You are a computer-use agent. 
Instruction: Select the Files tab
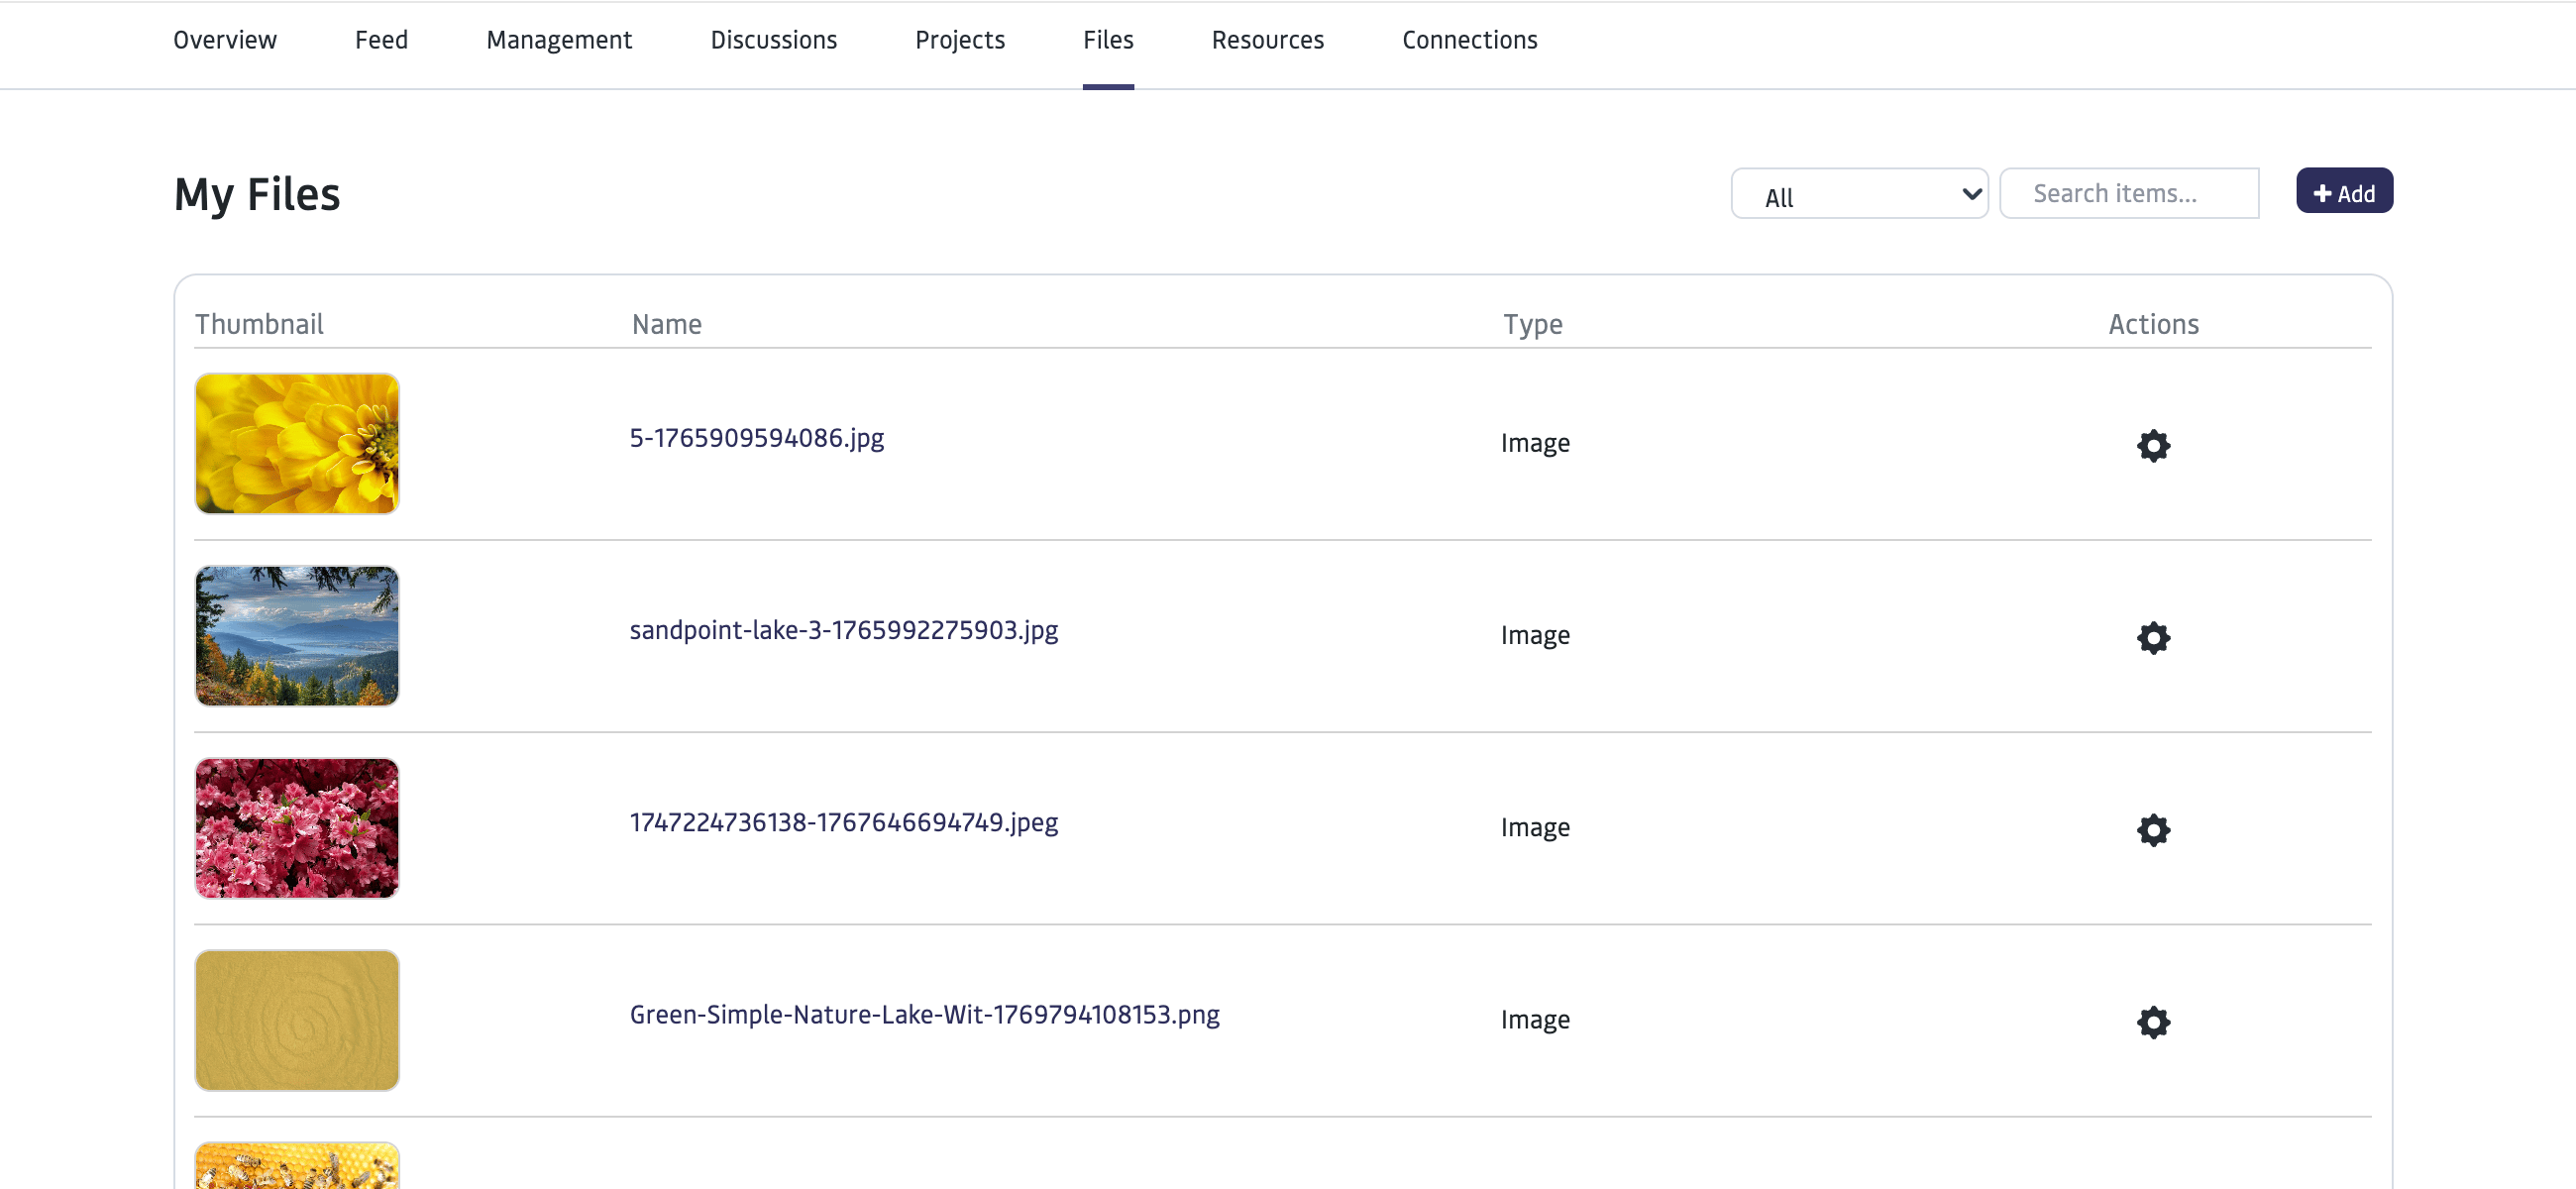coord(1108,40)
